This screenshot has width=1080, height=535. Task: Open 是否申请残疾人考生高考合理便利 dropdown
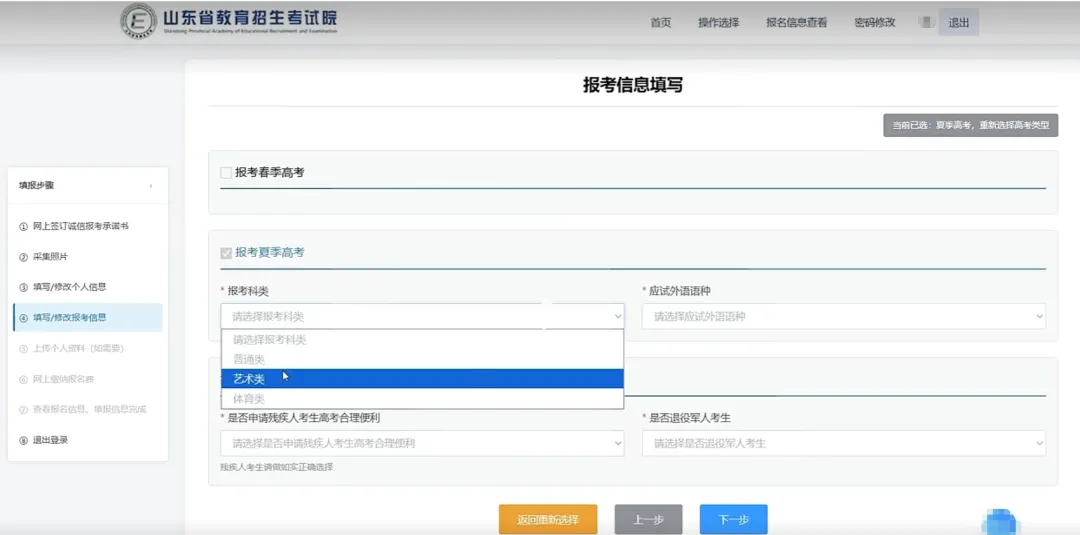[x=422, y=443]
